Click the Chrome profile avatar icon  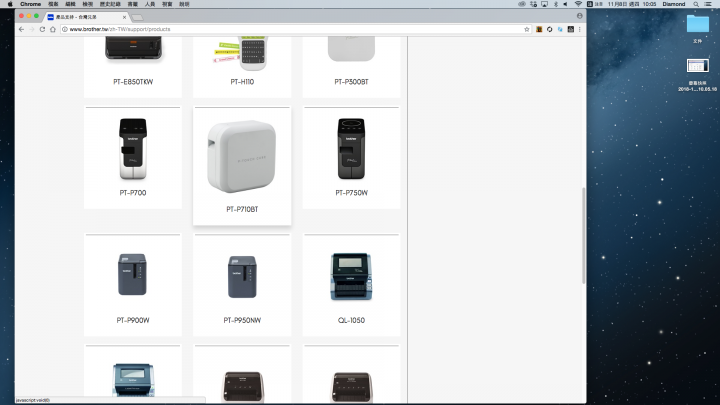click(579, 16)
